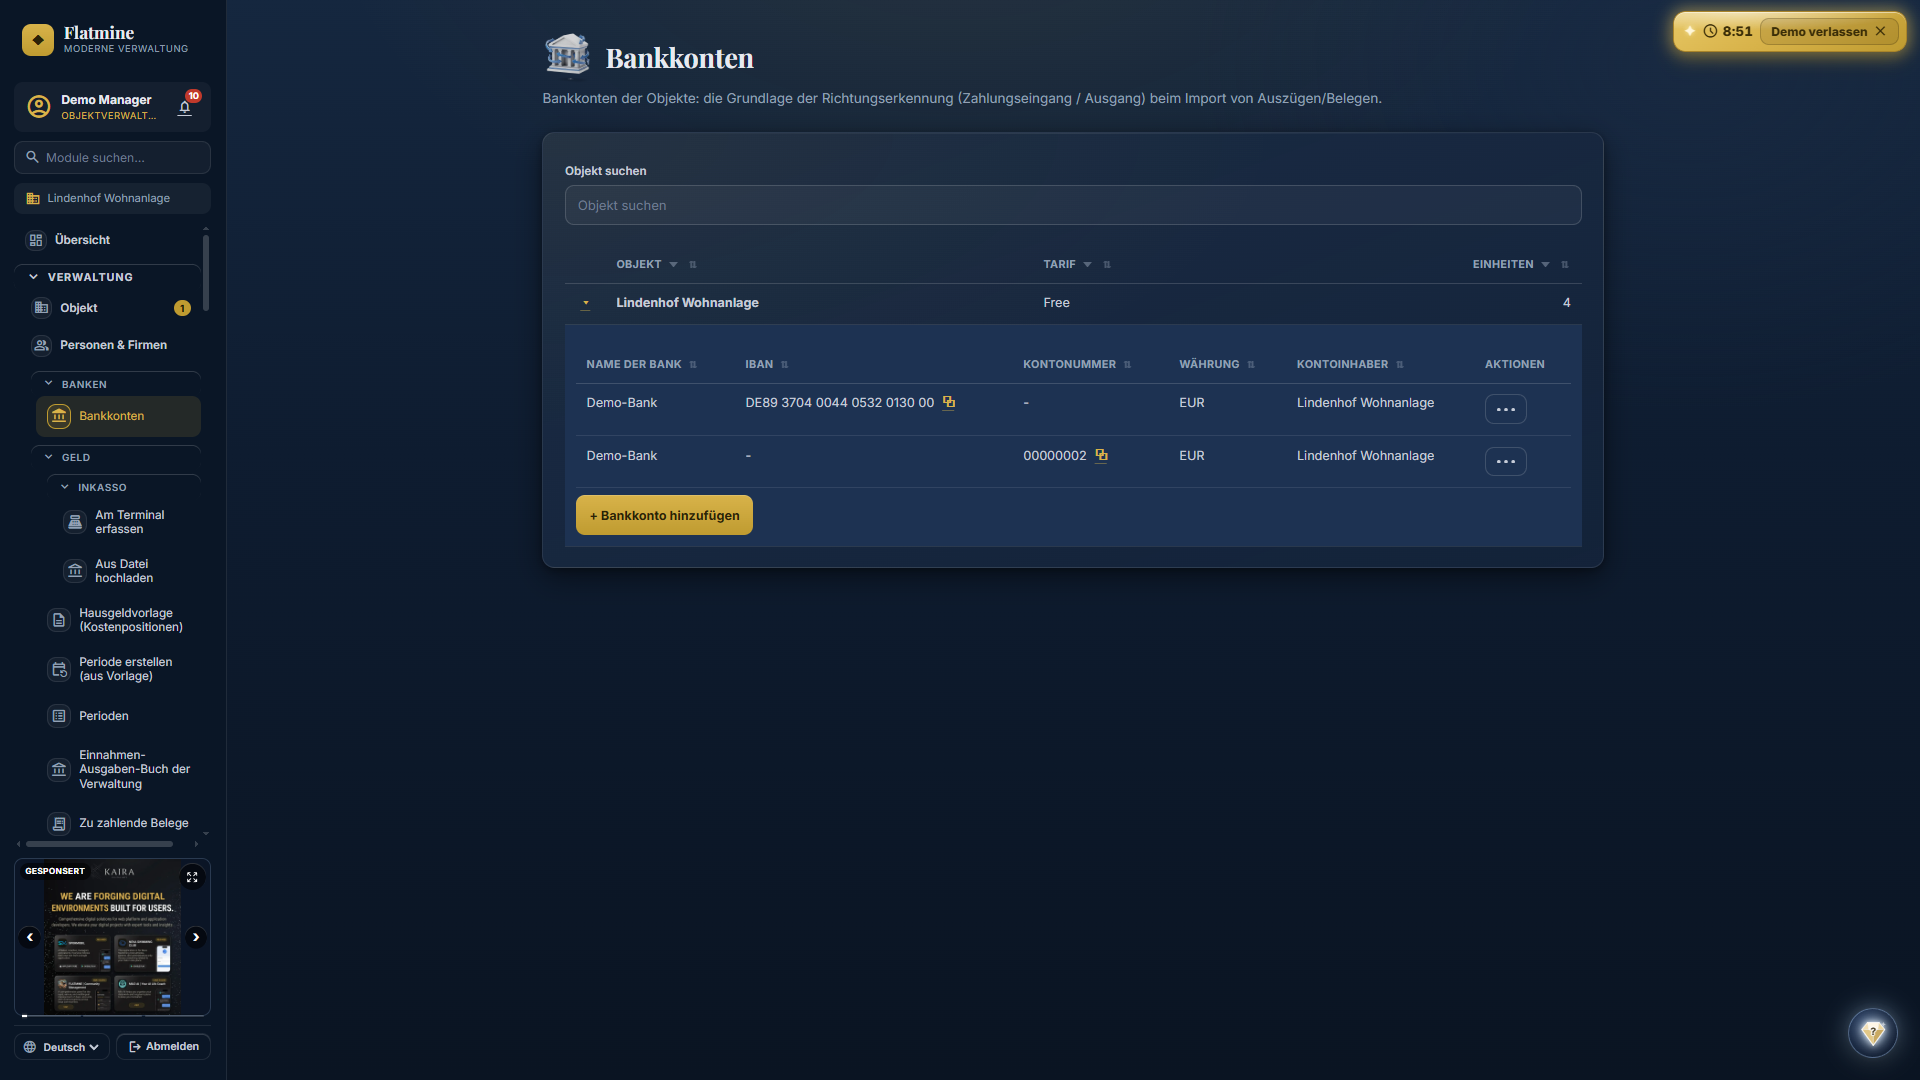This screenshot has width=1920, height=1080.
Task: Click the Flatmine logo icon
Action: (38, 40)
